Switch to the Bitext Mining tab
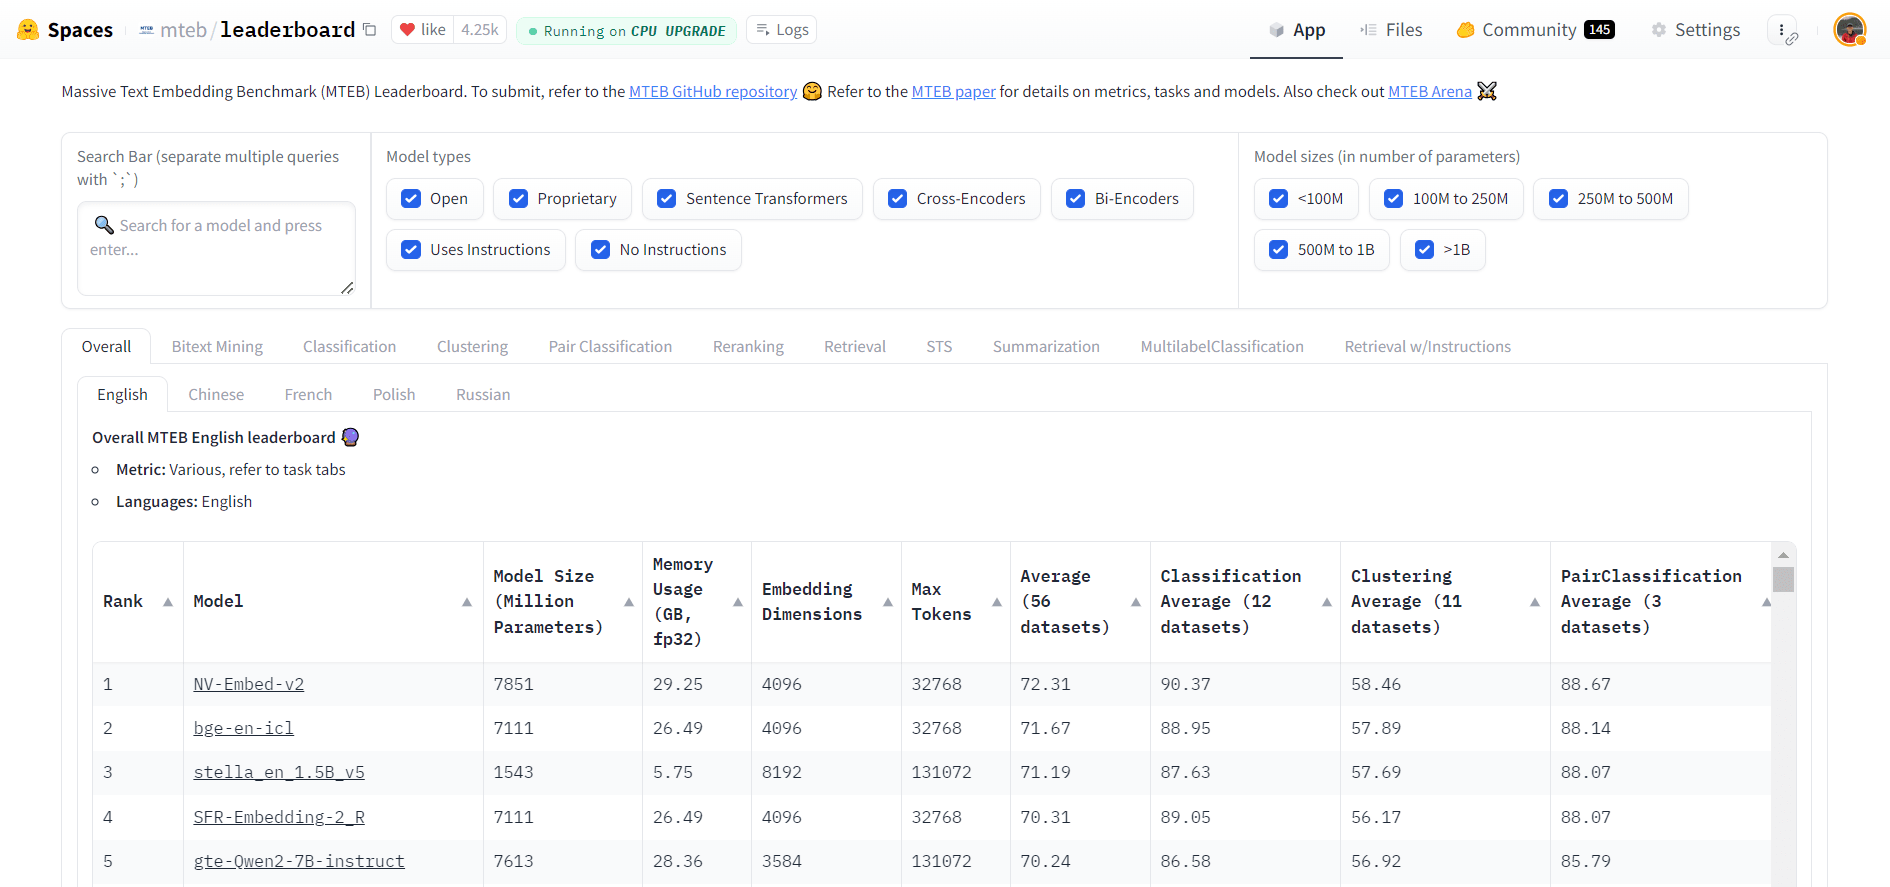The image size is (1890, 887). coord(217,347)
